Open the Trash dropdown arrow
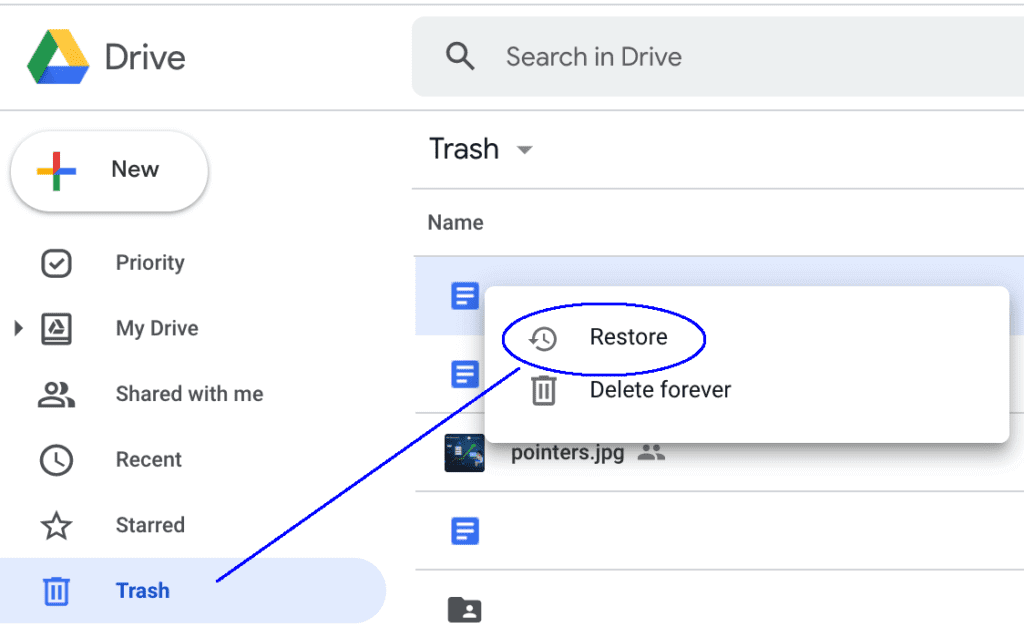This screenshot has width=1024, height=638. point(525,149)
